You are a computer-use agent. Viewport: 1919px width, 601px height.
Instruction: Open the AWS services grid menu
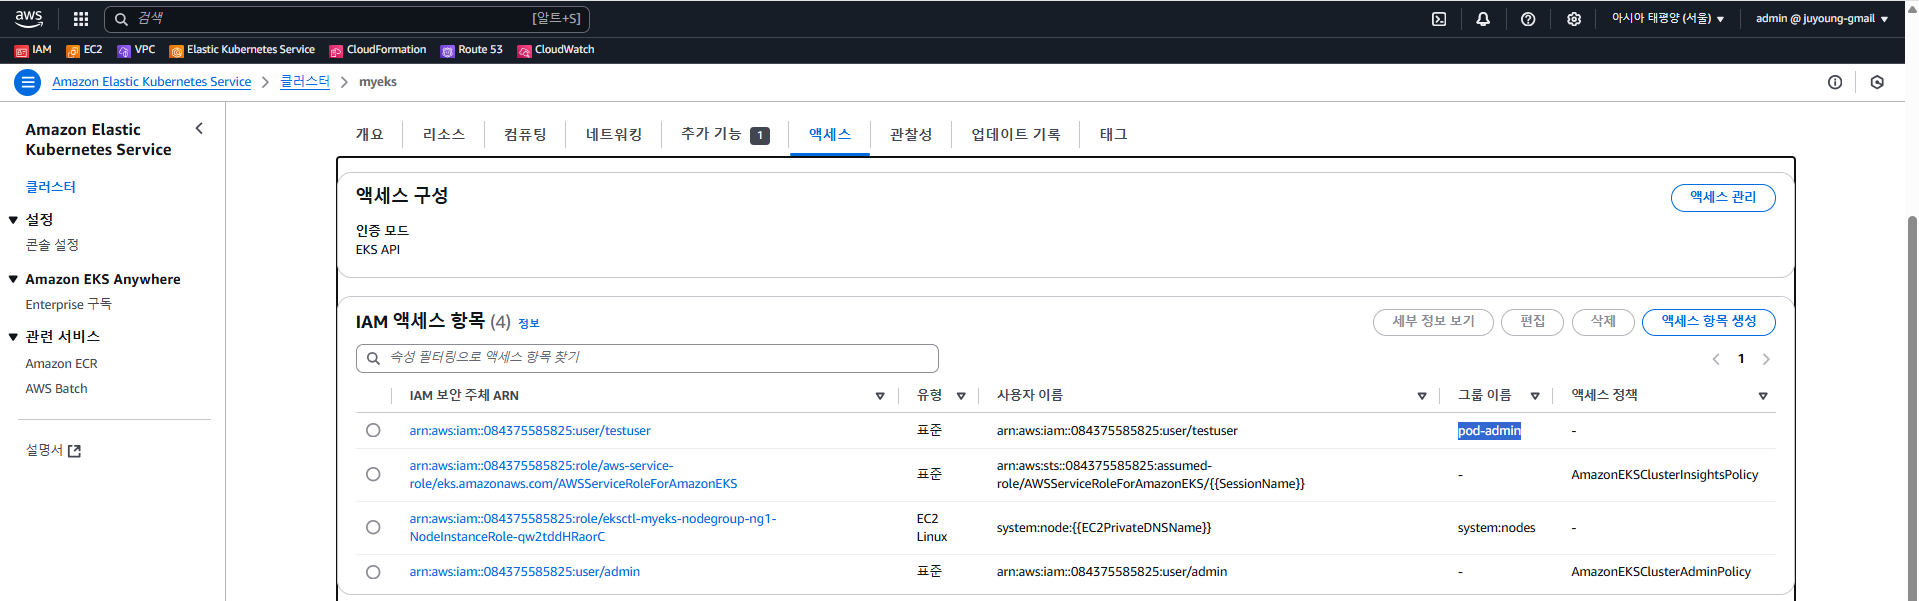pyautogui.click(x=81, y=19)
